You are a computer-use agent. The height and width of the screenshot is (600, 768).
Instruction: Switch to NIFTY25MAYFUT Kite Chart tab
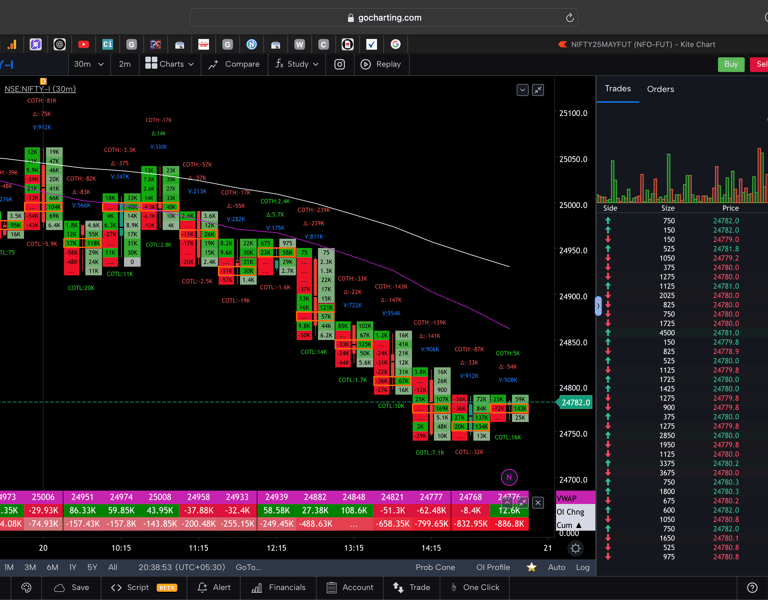[x=637, y=45]
